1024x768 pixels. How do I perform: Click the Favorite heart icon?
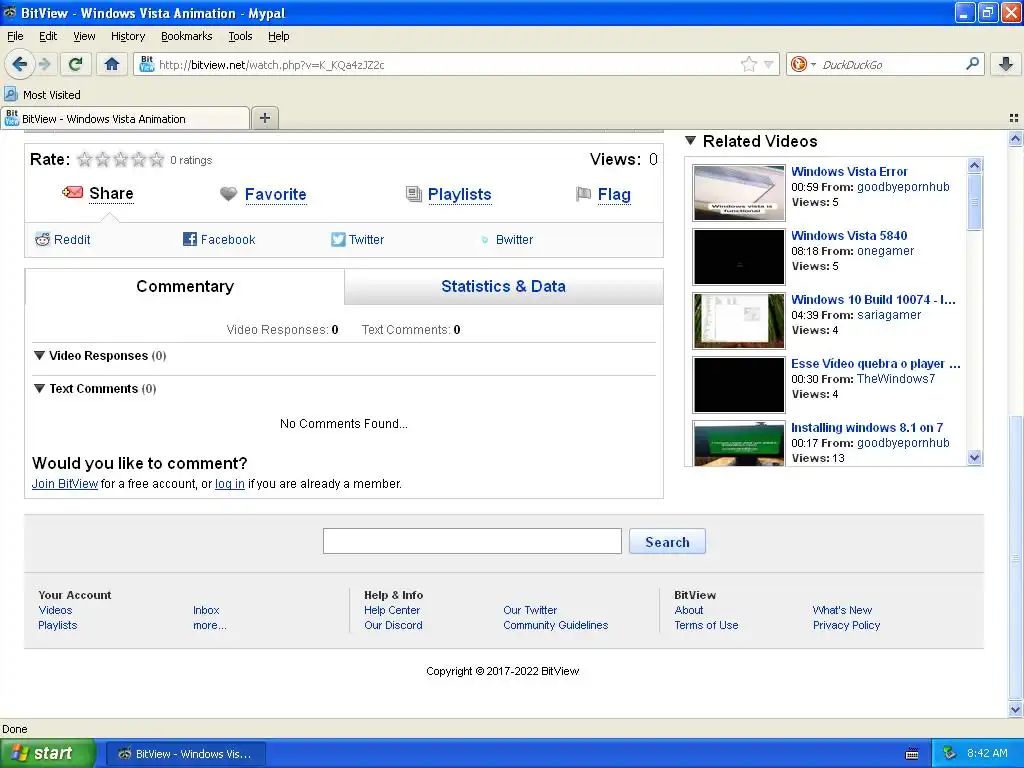(228, 194)
